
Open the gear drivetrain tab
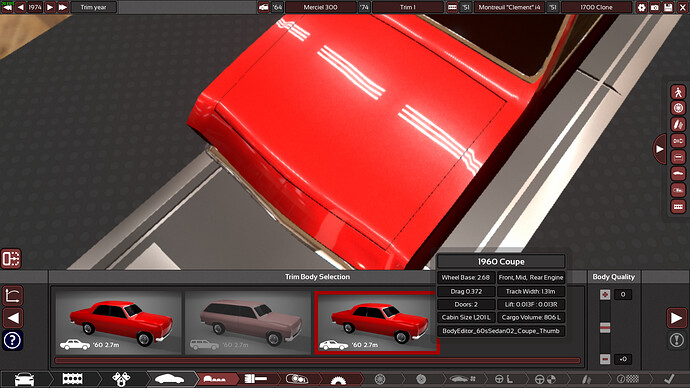(338, 379)
